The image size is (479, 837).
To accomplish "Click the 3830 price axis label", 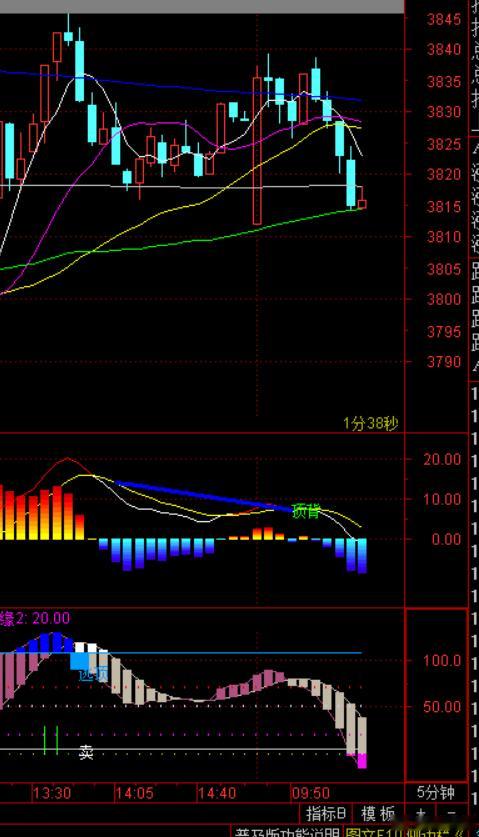I will (x=443, y=112).
